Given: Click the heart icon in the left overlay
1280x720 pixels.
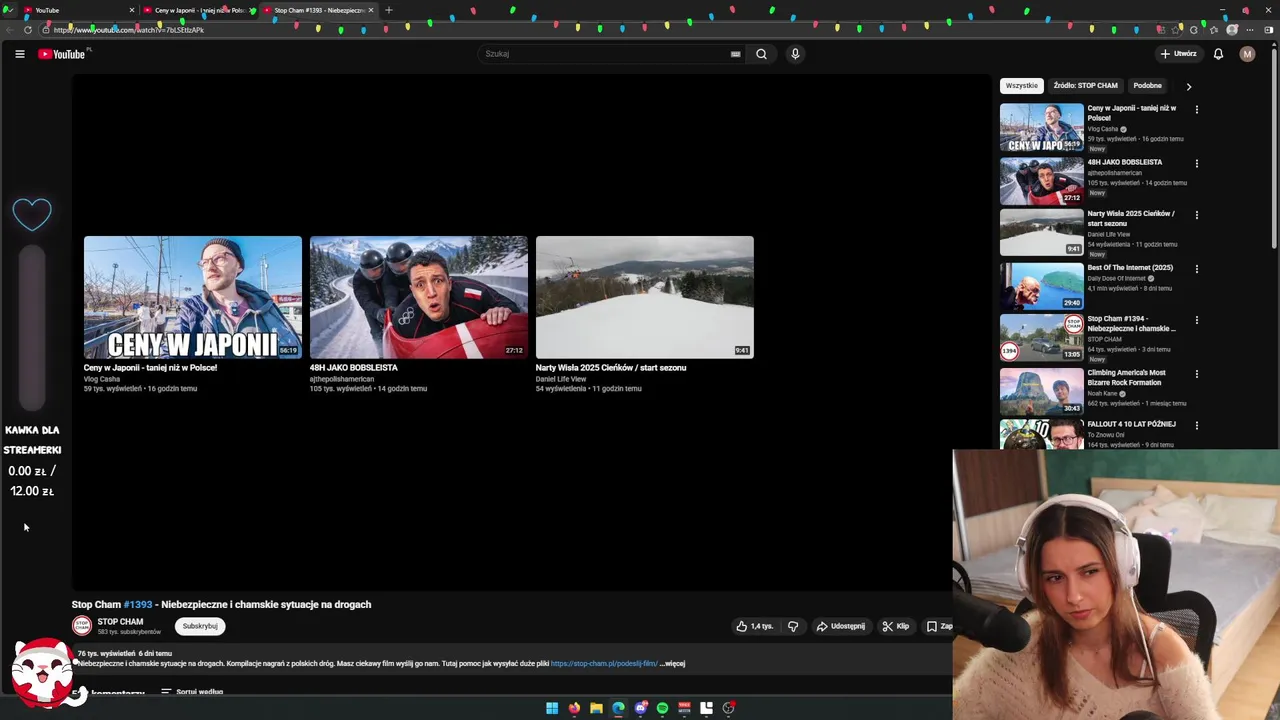Looking at the screenshot, I should pos(32,213).
